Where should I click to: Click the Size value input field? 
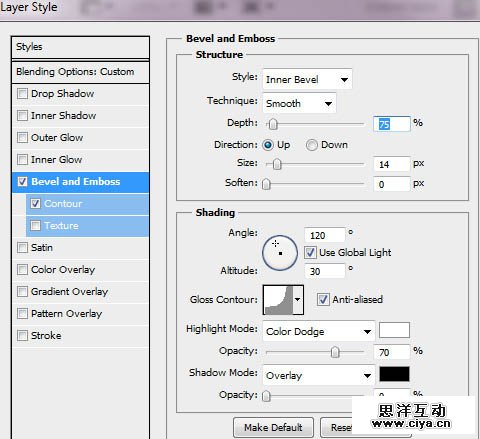(391, 164)
